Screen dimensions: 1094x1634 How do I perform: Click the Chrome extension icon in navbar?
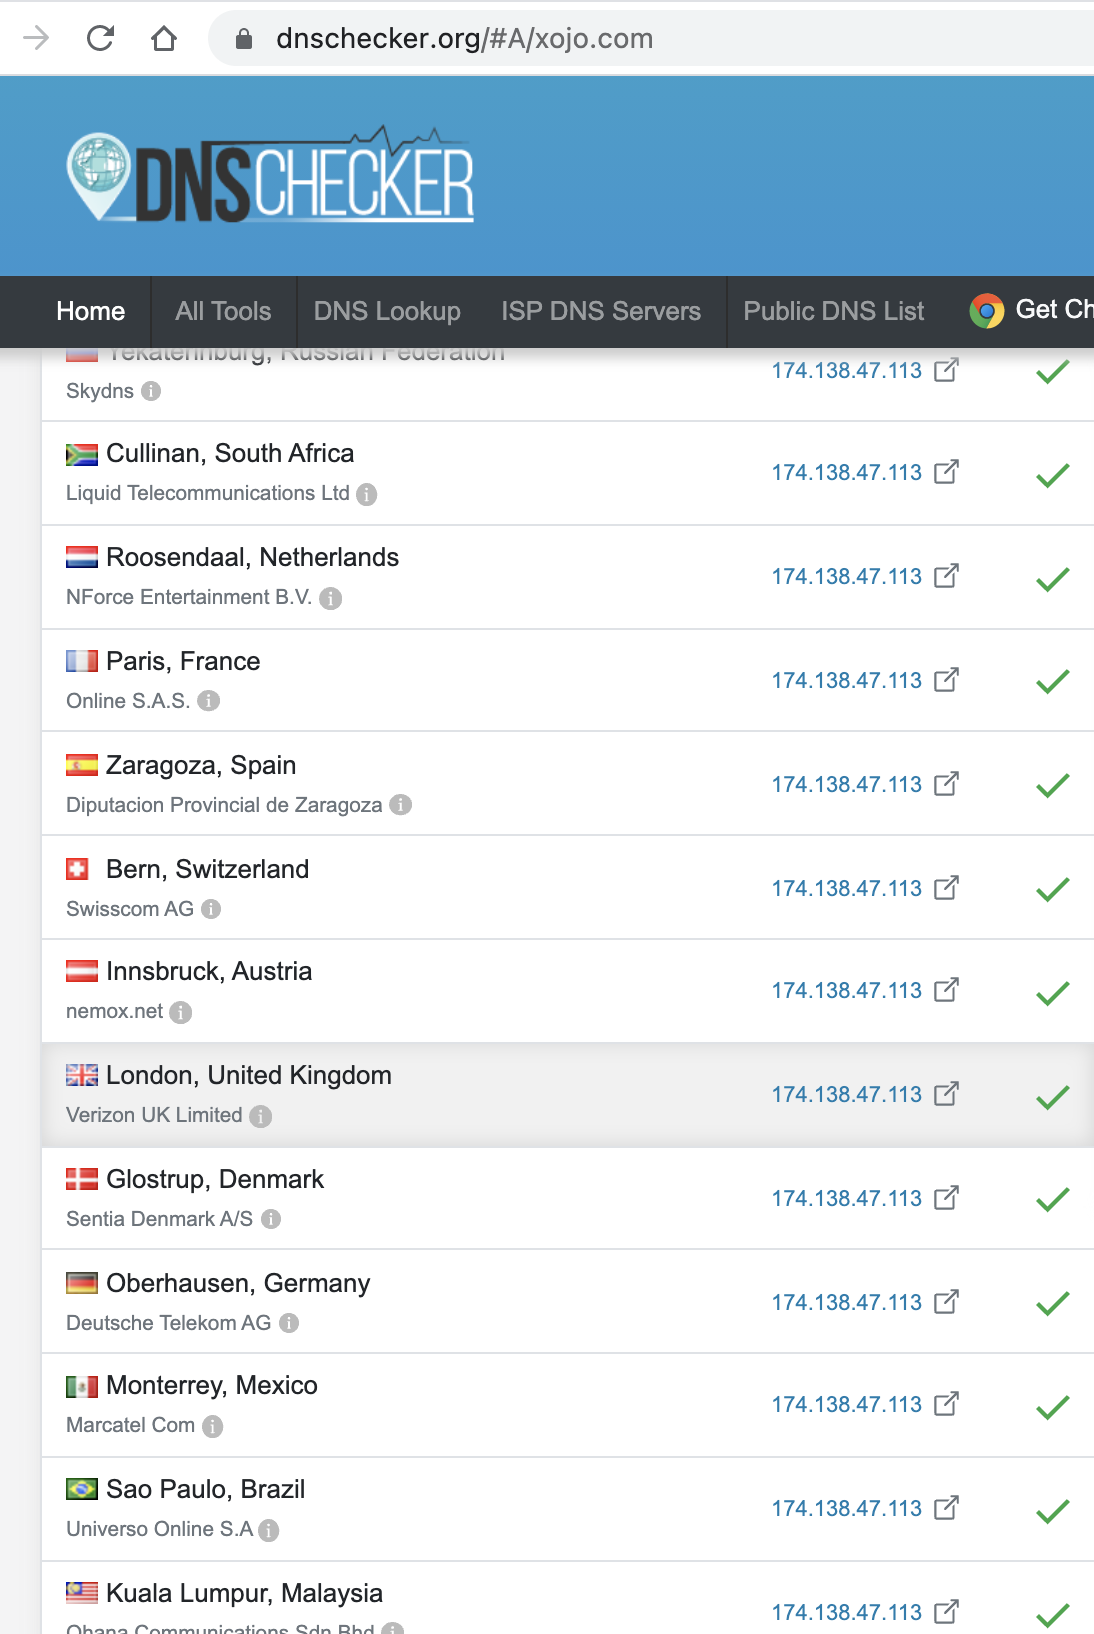pos(986,311)
